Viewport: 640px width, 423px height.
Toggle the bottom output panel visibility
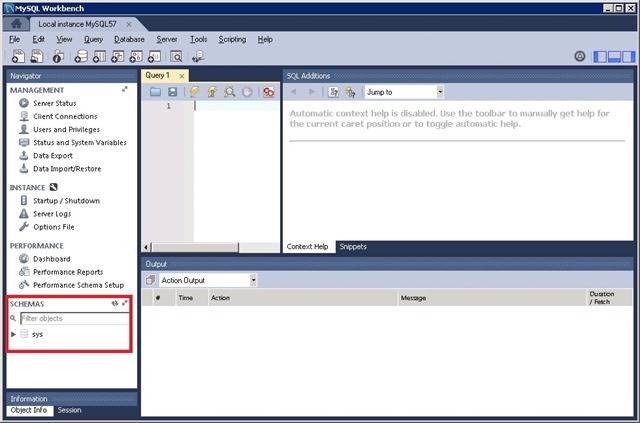click(614, 56)
